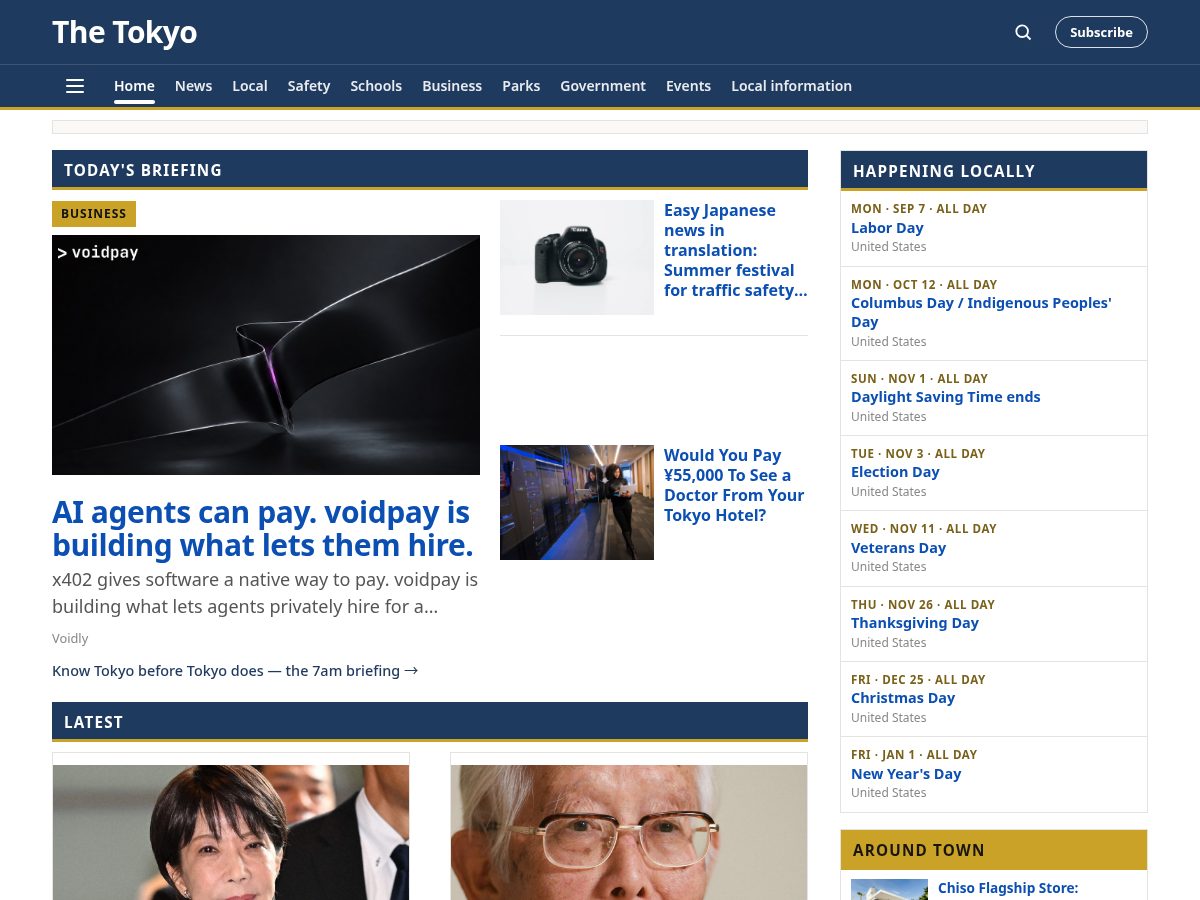Open the elderly man with glasses photo
The height and width of the screenshot is (900, 1200).
(629, 832)
